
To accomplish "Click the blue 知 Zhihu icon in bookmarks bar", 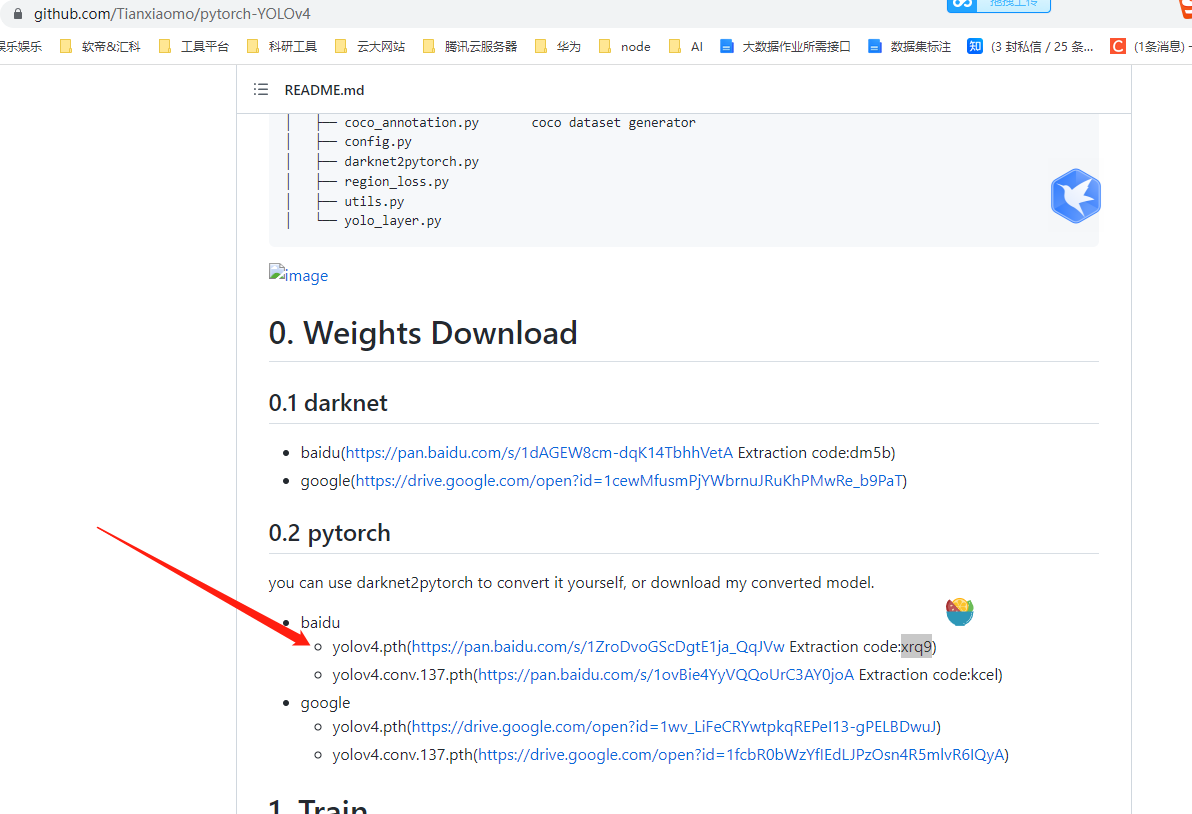I will [x=974, y=45].
